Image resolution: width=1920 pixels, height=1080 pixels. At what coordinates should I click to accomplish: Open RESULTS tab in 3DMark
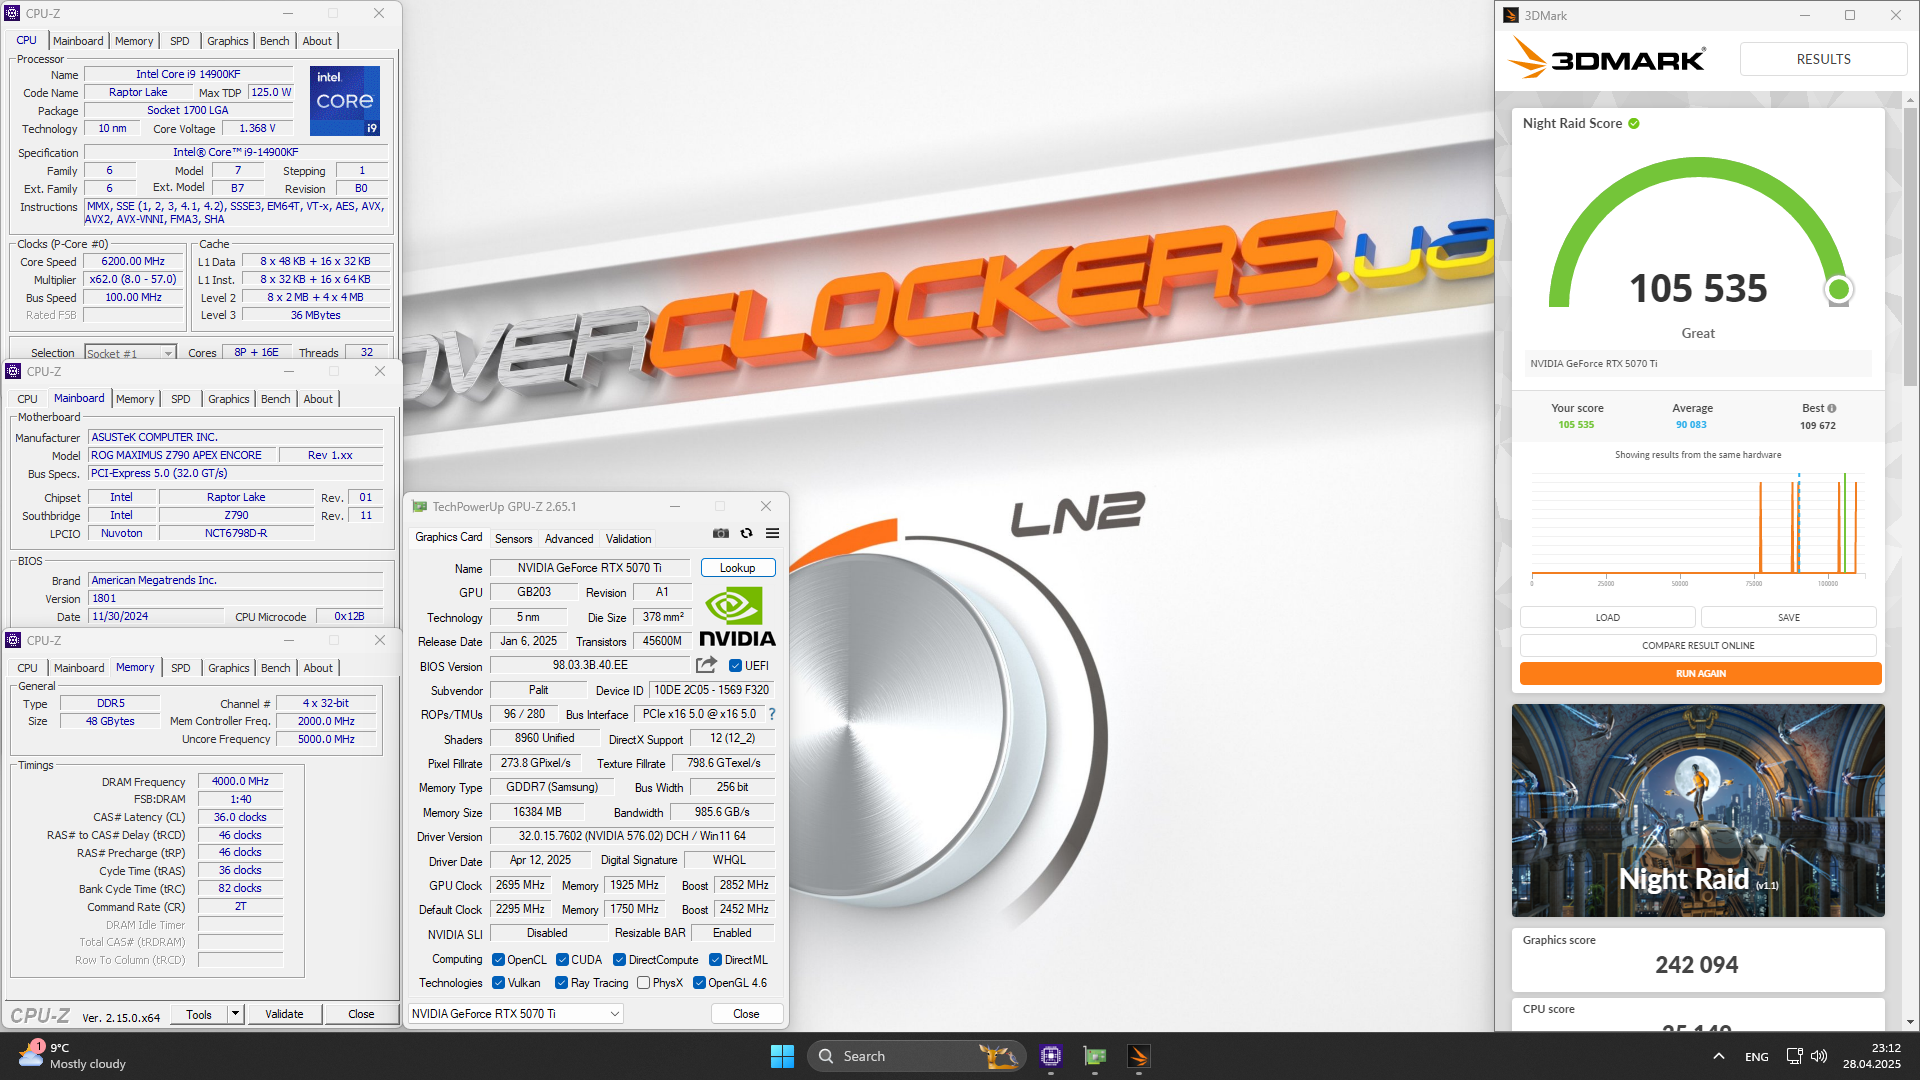coord(1823,59)
